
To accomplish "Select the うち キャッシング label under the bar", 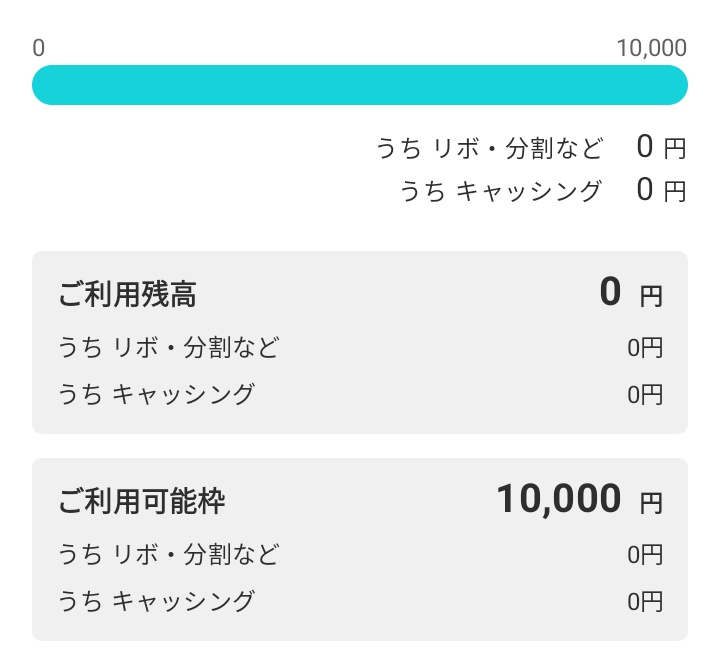I will (501, 191).
